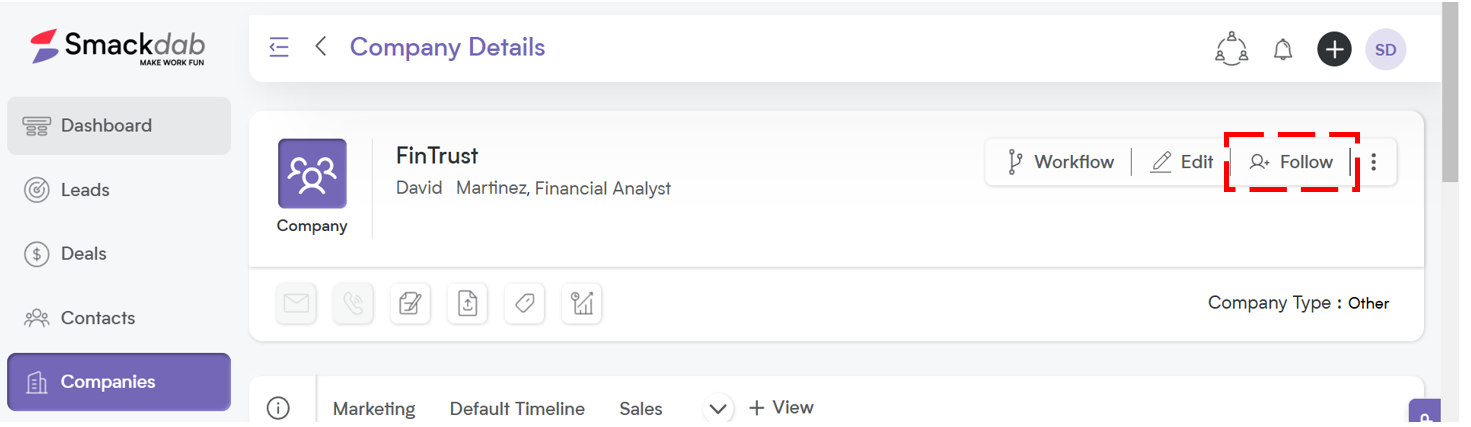The height and width of the screenshot is (427, 1471).
Task: Click the info circle icon
Action: [279, 408]
